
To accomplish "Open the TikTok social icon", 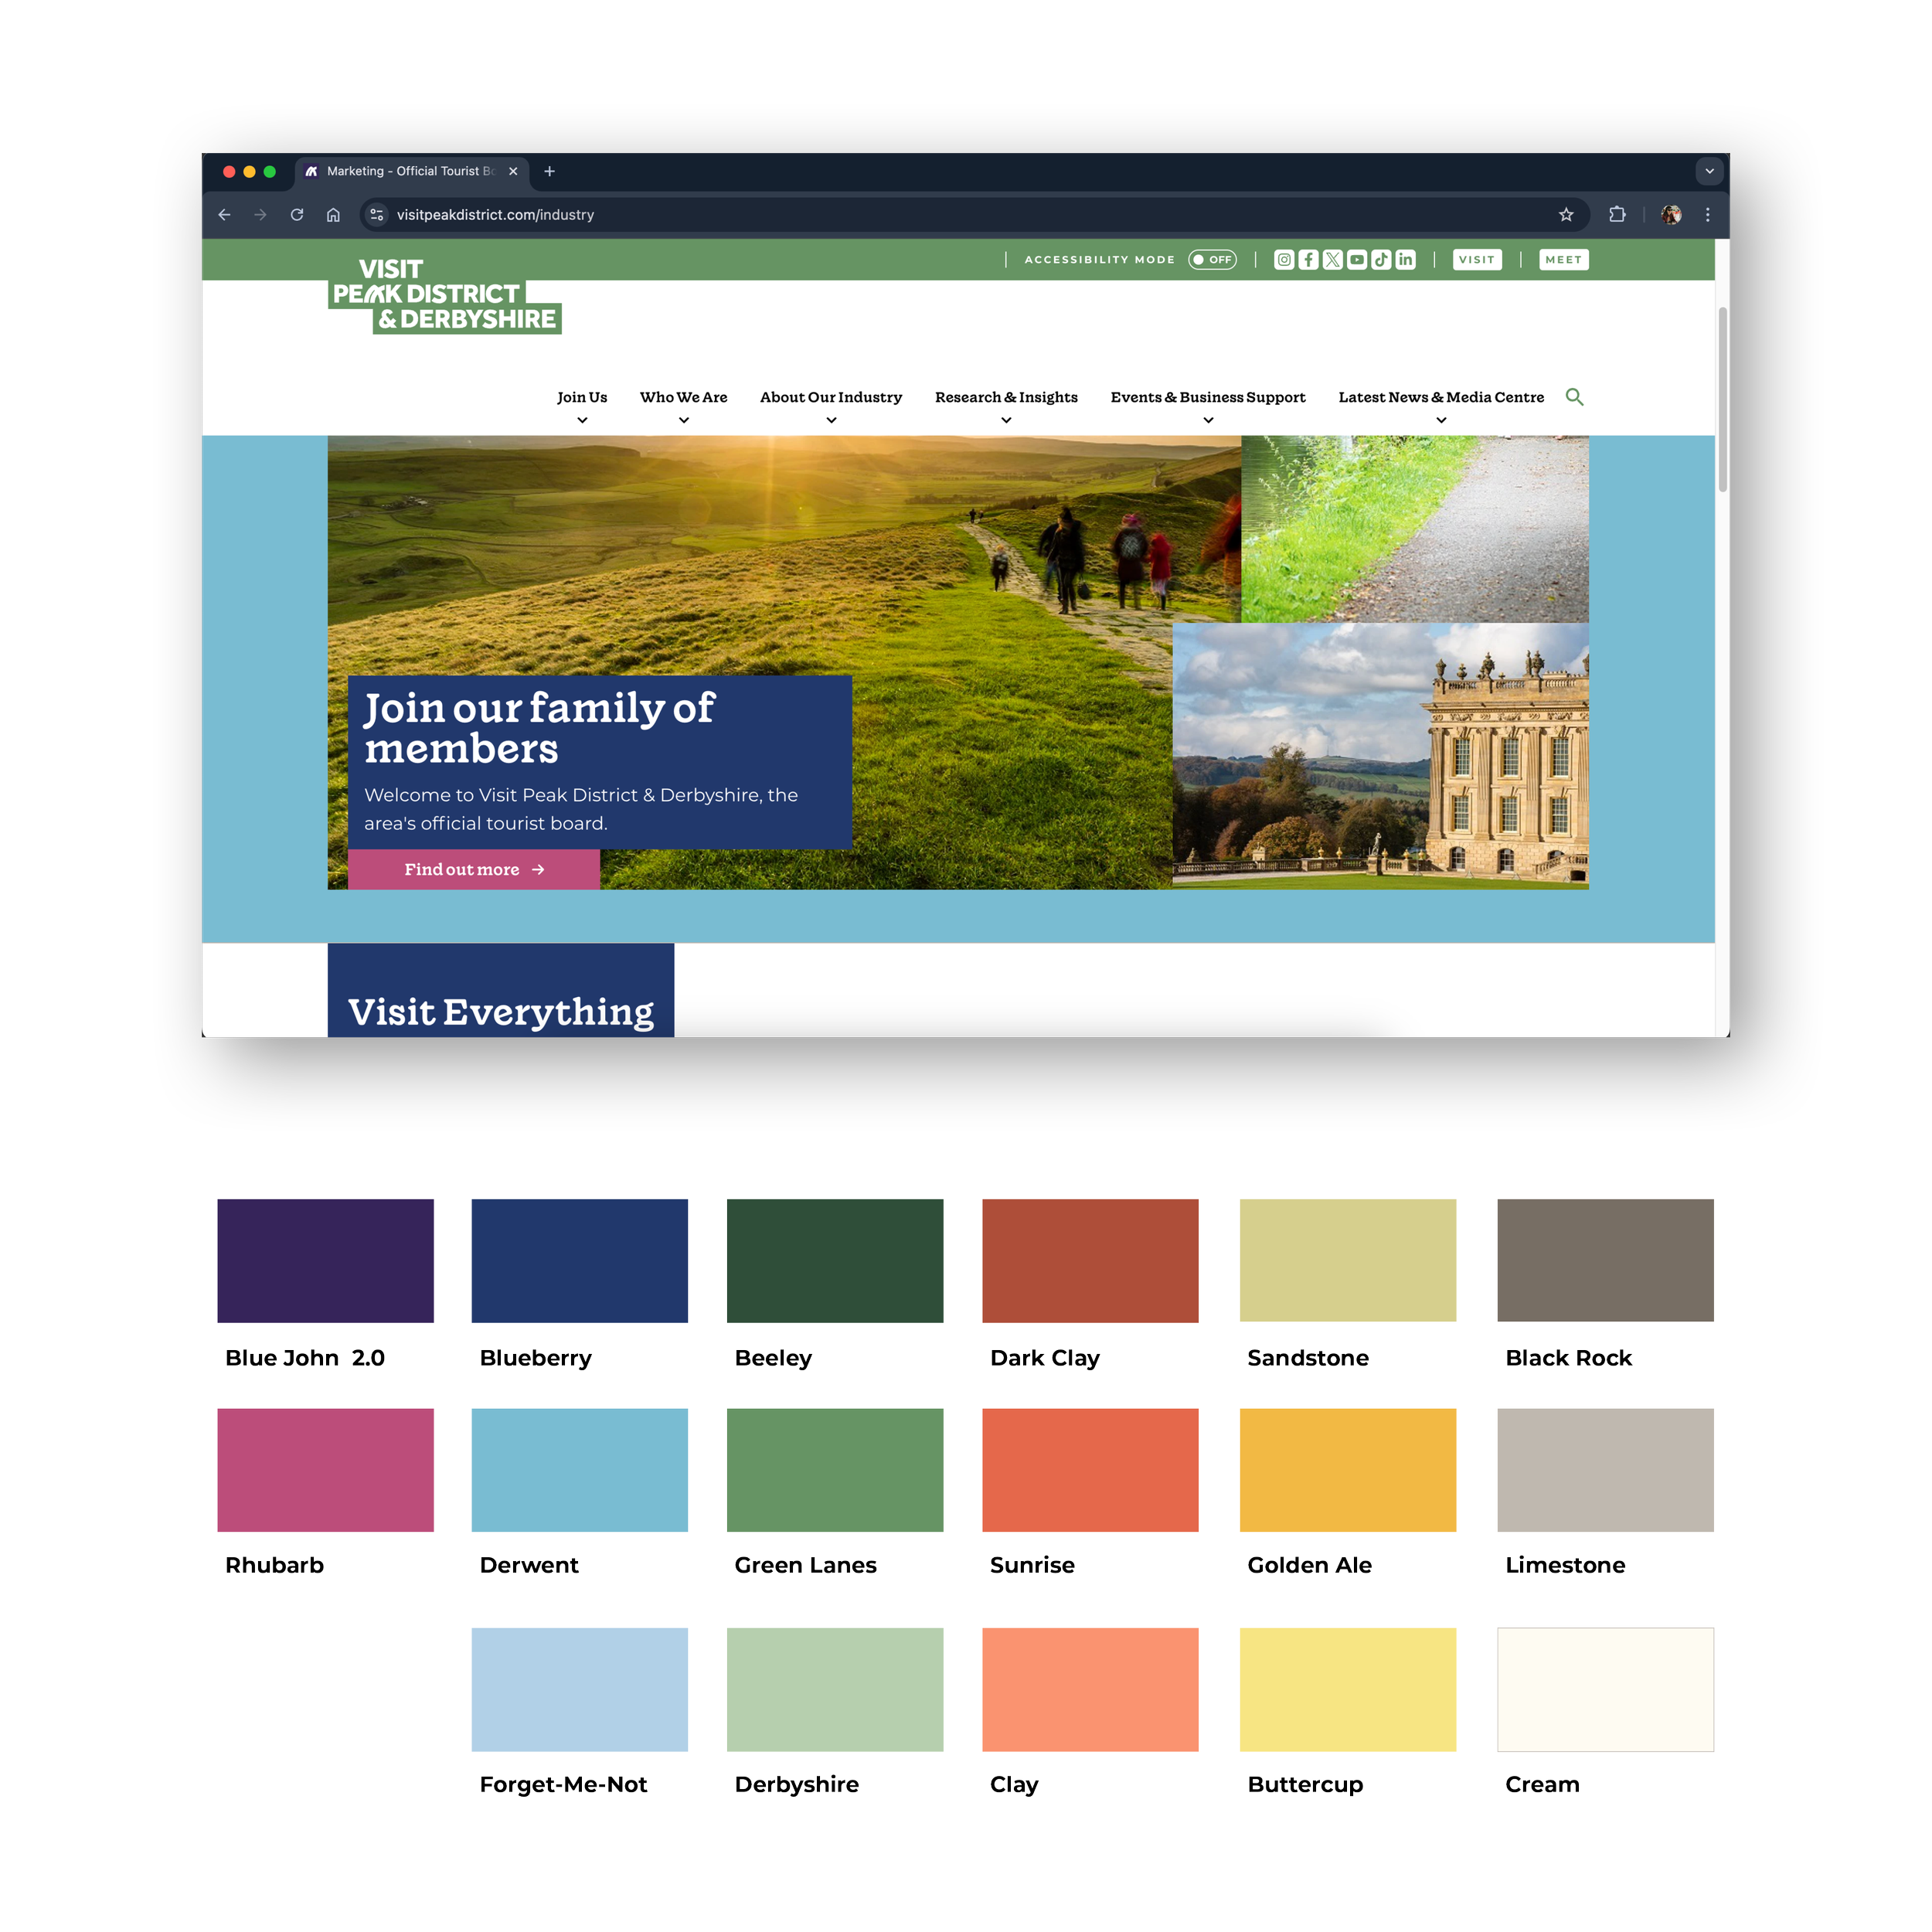I will click(x=1381, y=260).
